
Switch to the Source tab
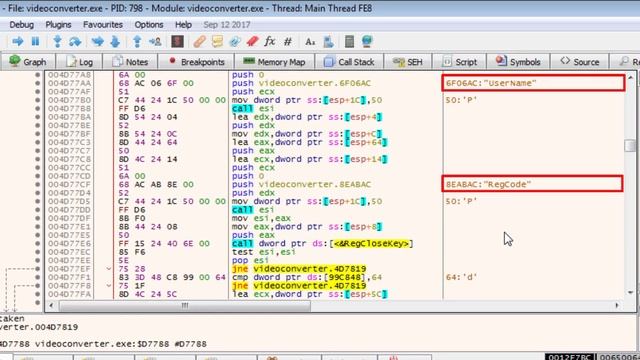pyautogui.click(x=580, y=62)
